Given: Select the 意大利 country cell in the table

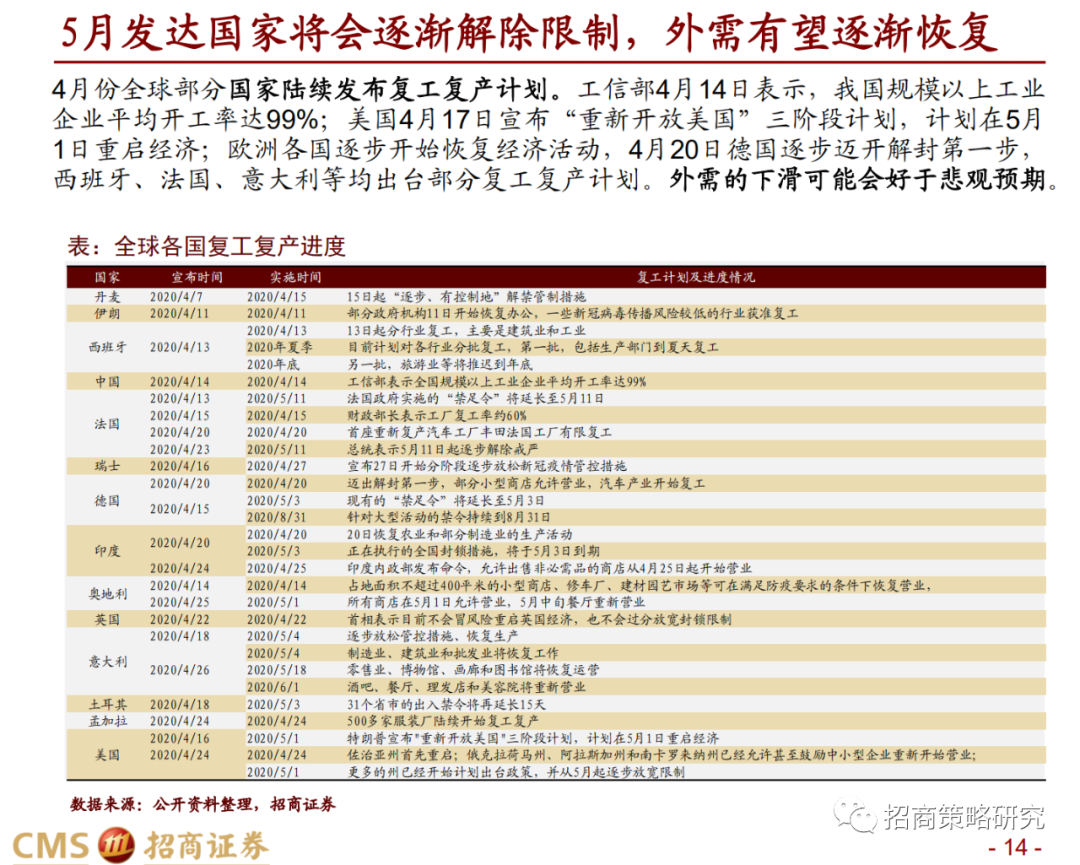Looking at the screenshot, I should [107, 661].
